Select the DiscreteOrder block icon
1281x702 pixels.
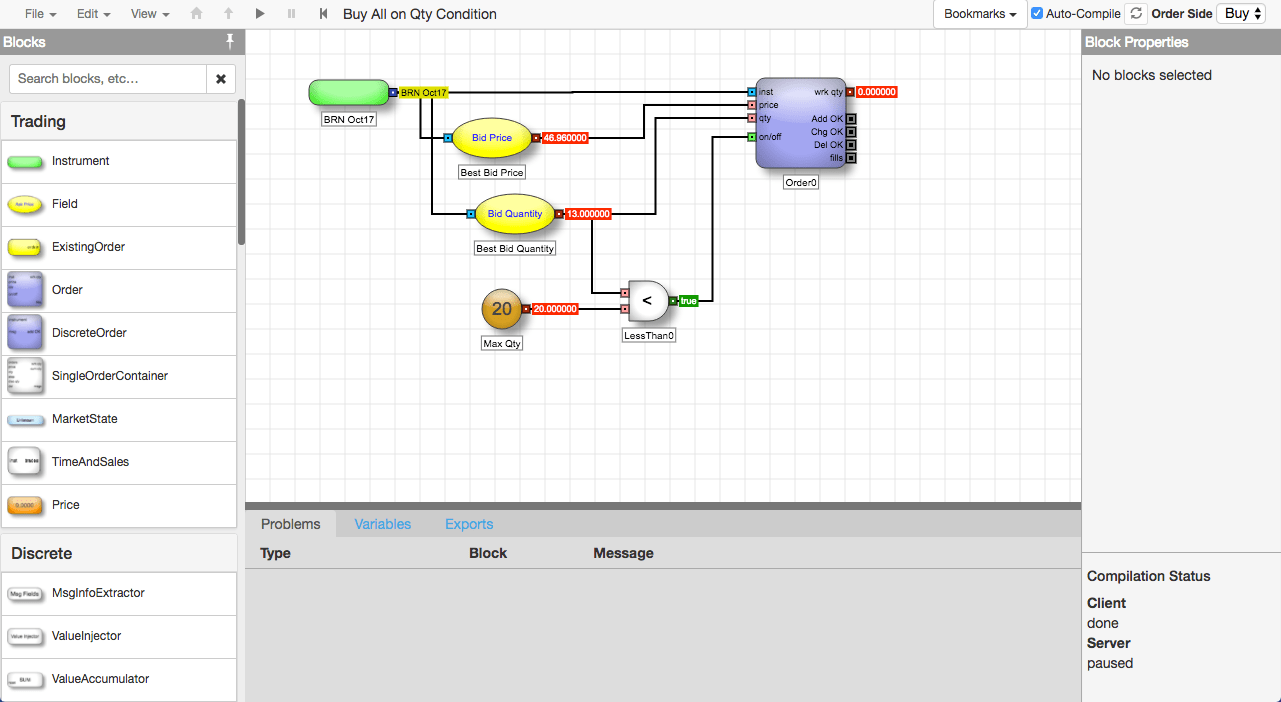click(24, 333)
